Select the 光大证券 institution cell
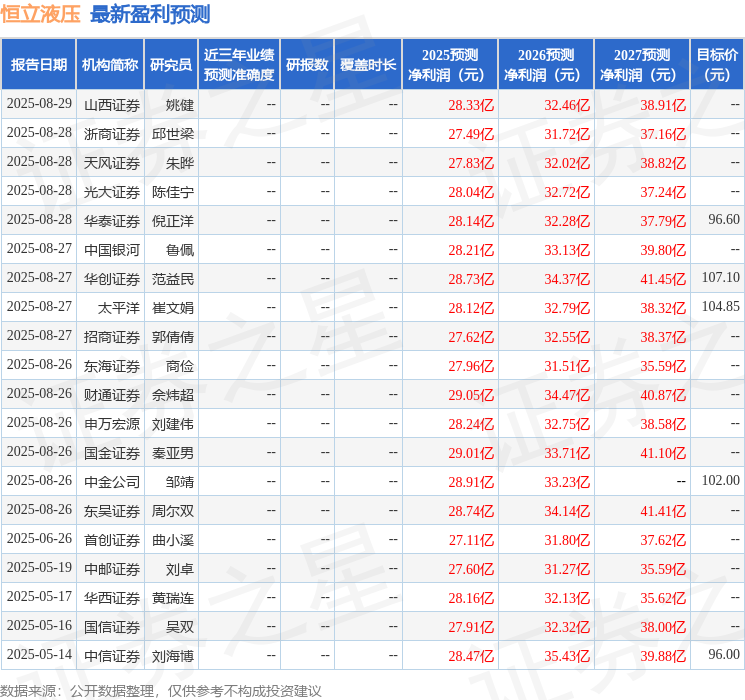Viewport: 745px width, 700px height. click(x=112, y=192)
